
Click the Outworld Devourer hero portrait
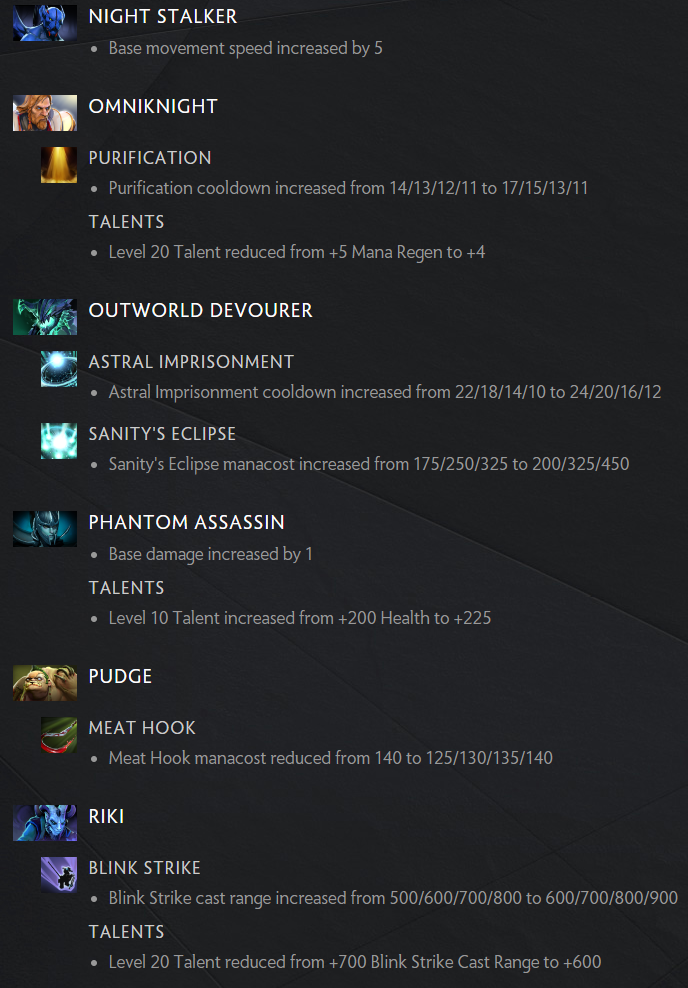point(45,317)
